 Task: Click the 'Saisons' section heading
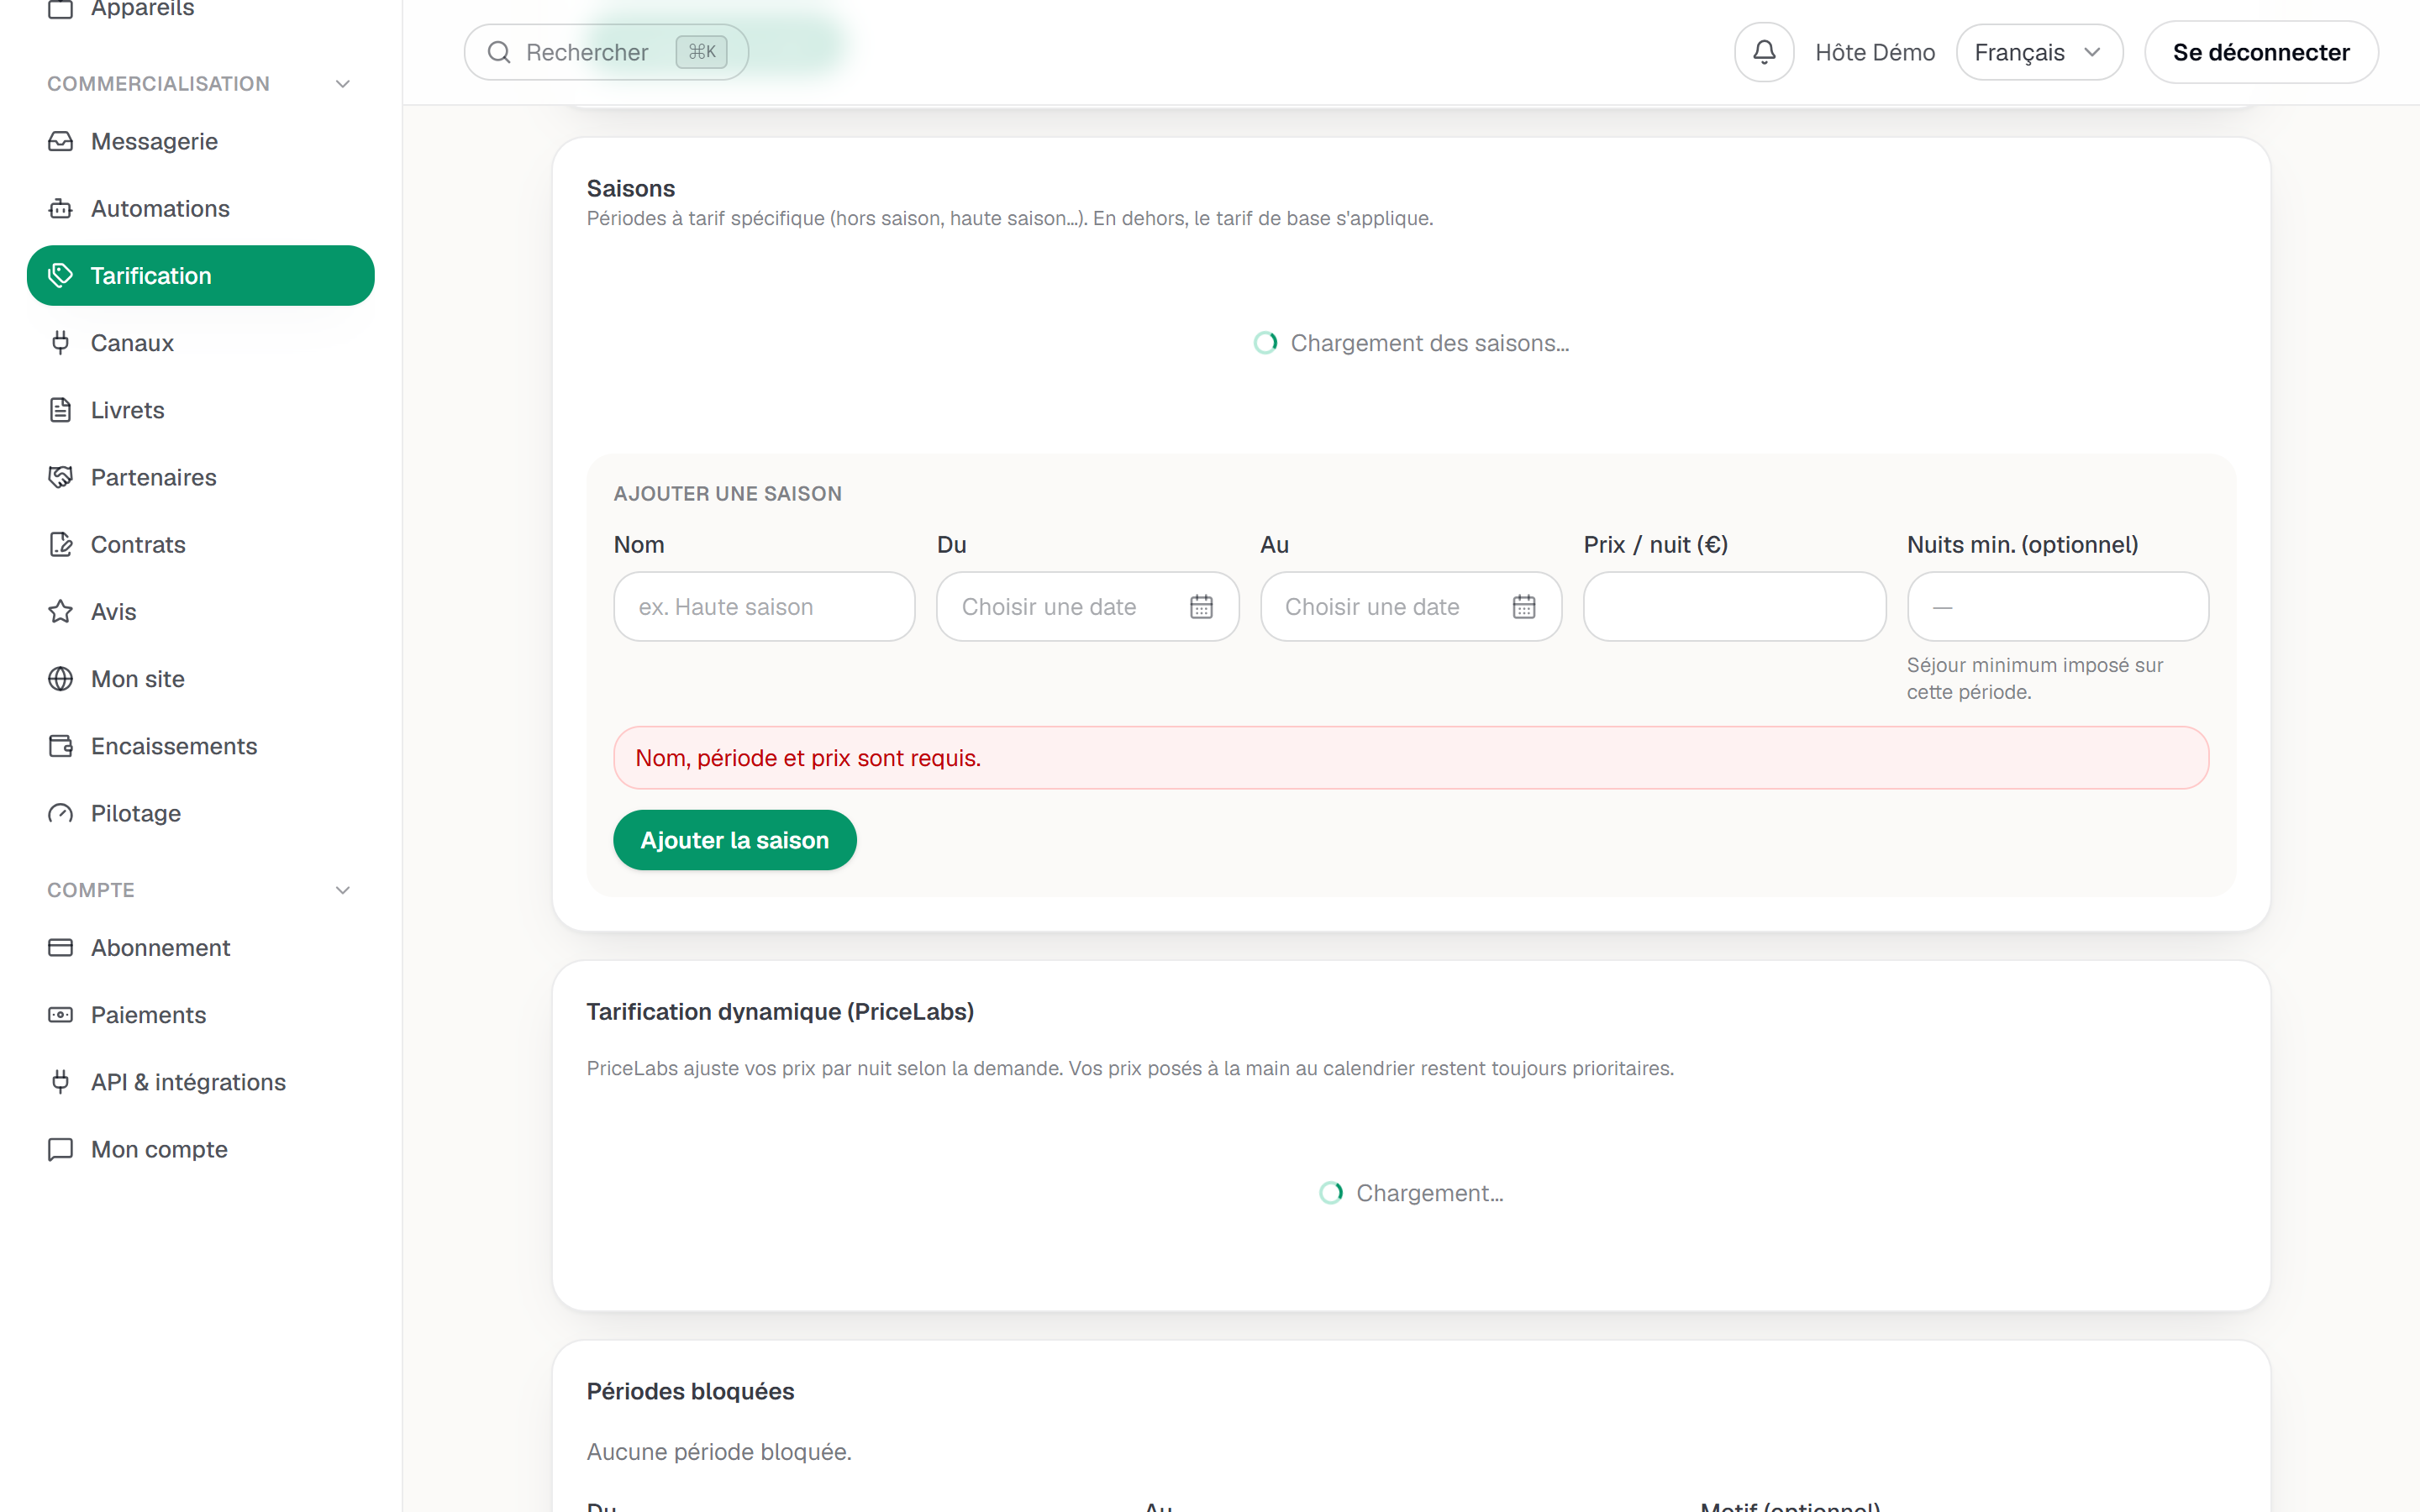coord(631,188)
